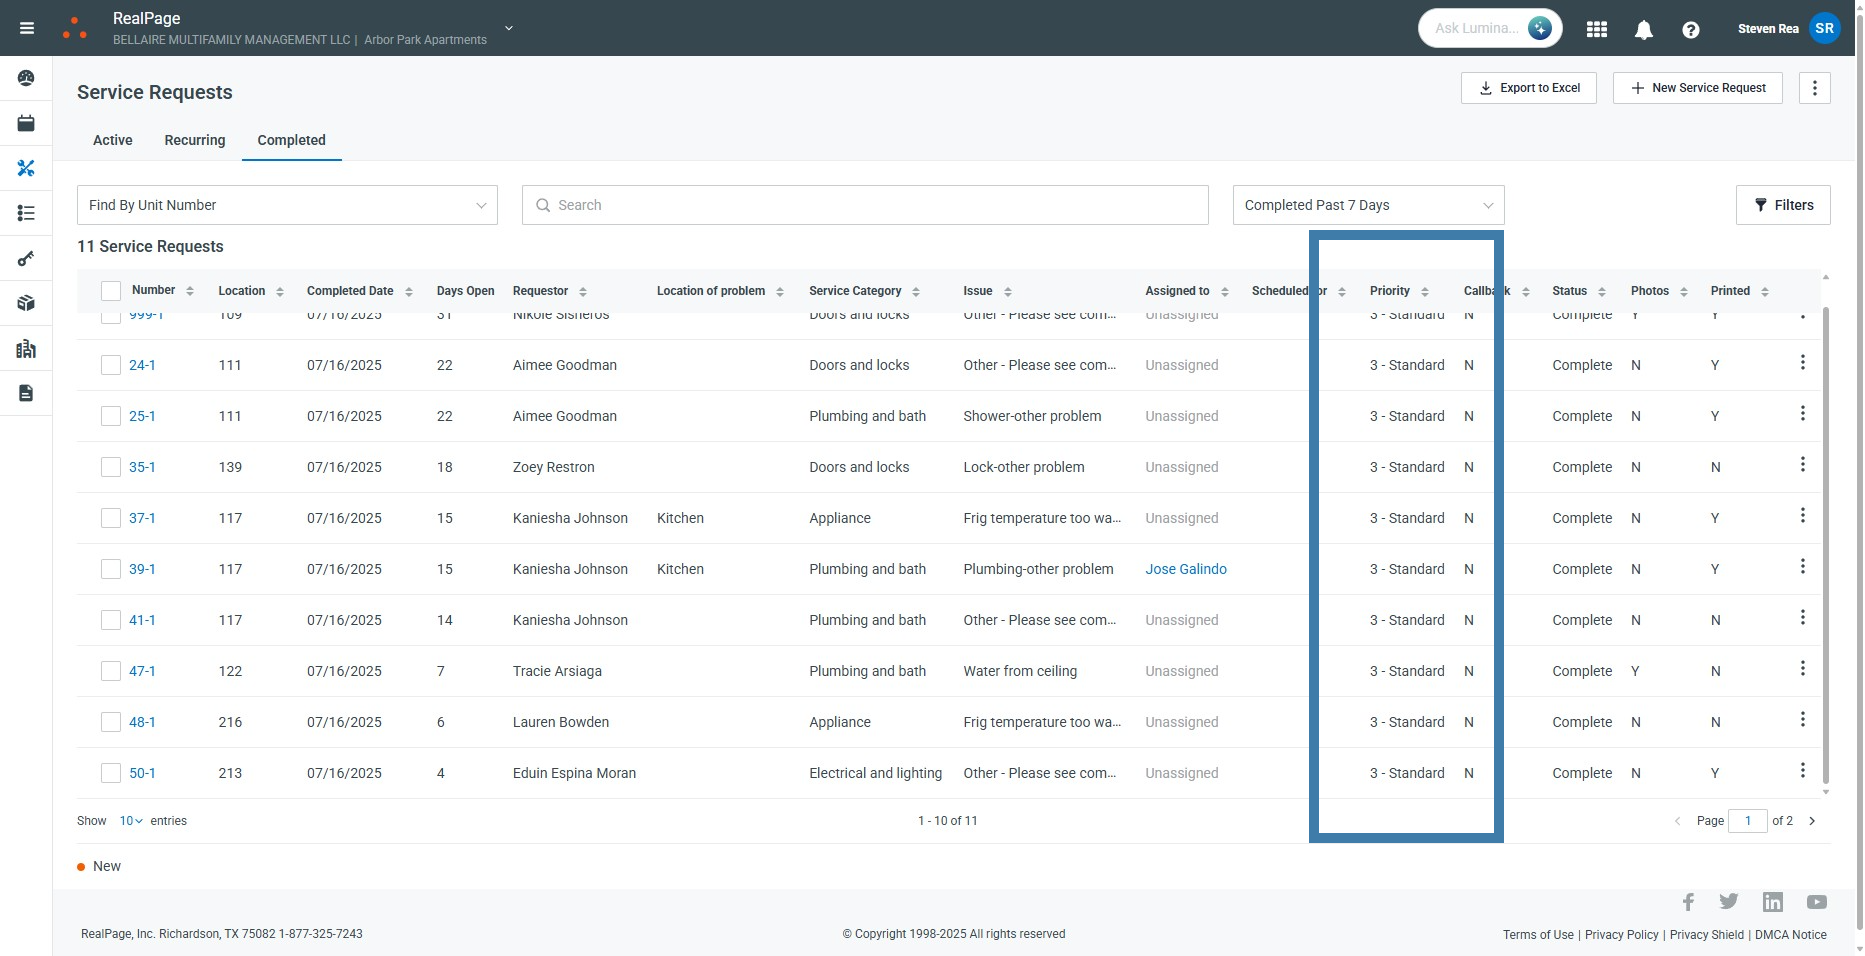Open the hamburger navigation menu
Screen dimensions: 1865x956
point(27,28)
